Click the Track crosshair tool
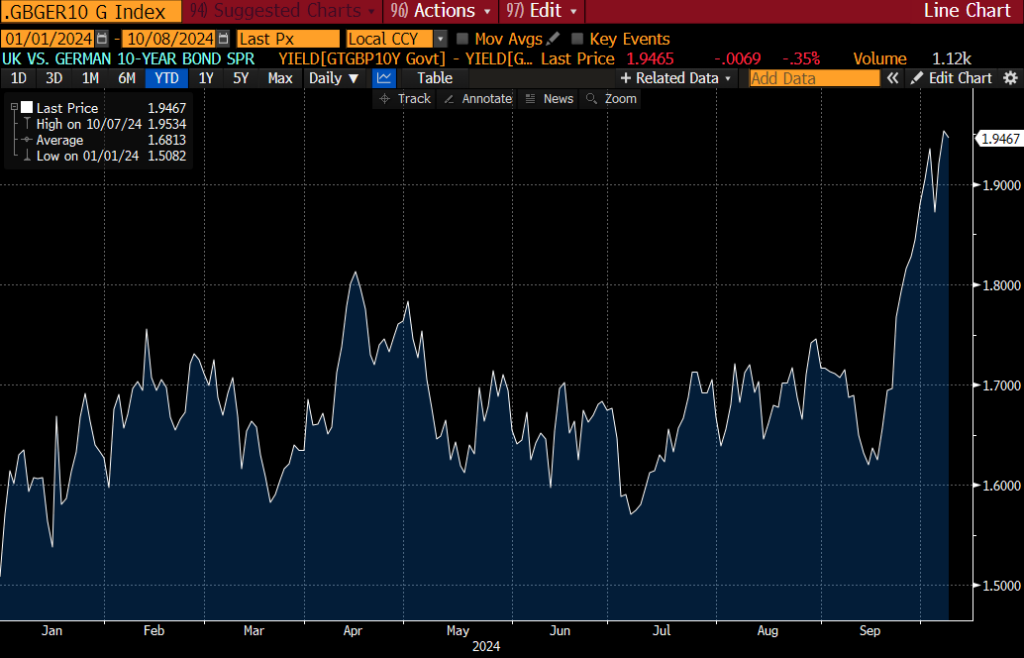Image resolution: width=1024 pixels, height=658 pixels. [405, 98]
